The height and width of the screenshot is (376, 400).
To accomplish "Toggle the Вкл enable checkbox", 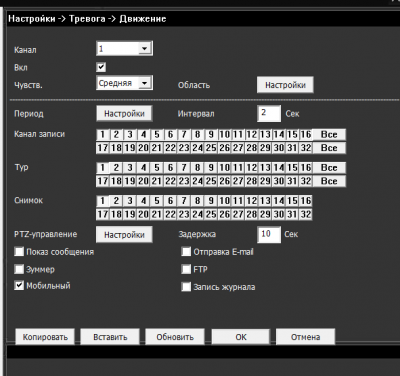I will [101, 67].
